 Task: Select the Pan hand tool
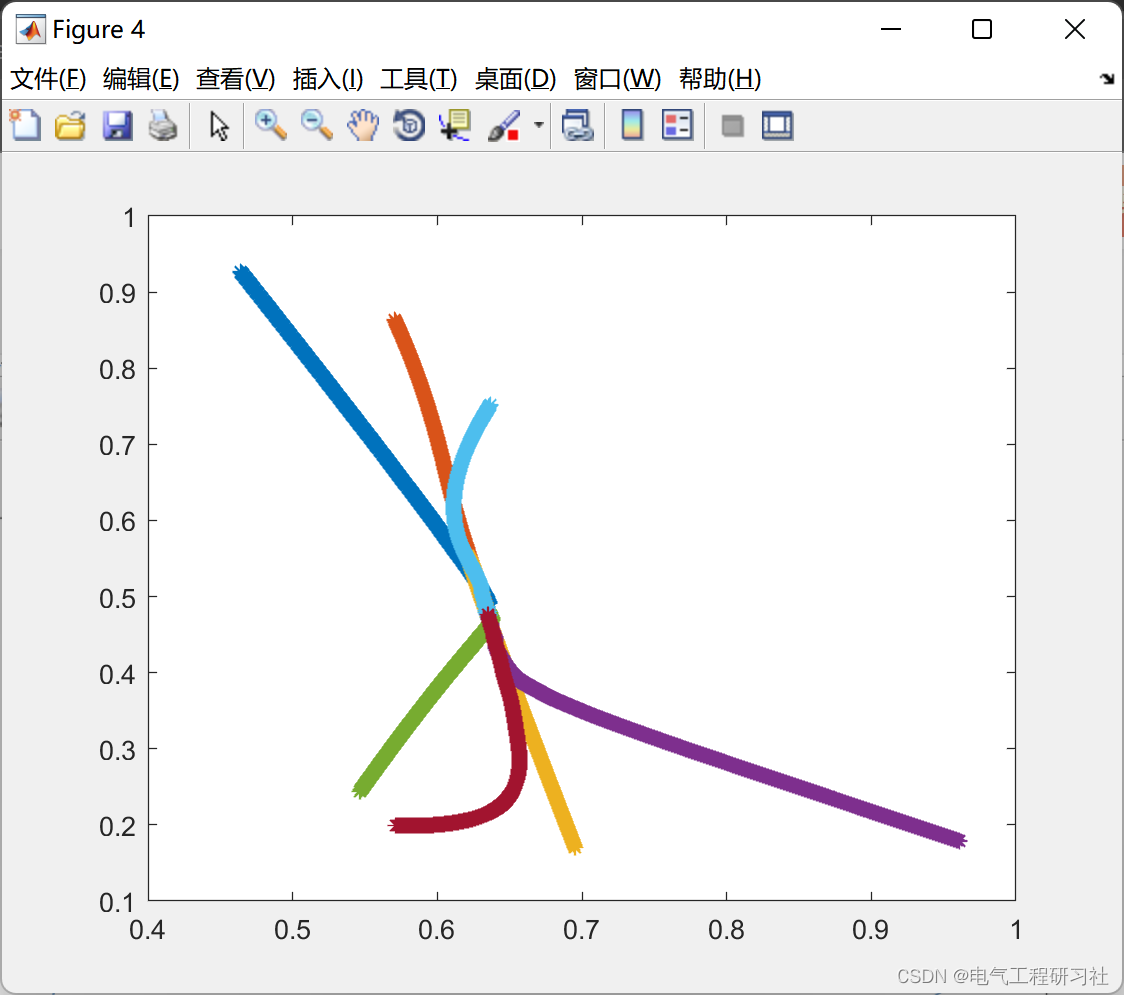(x=363, y=125)
